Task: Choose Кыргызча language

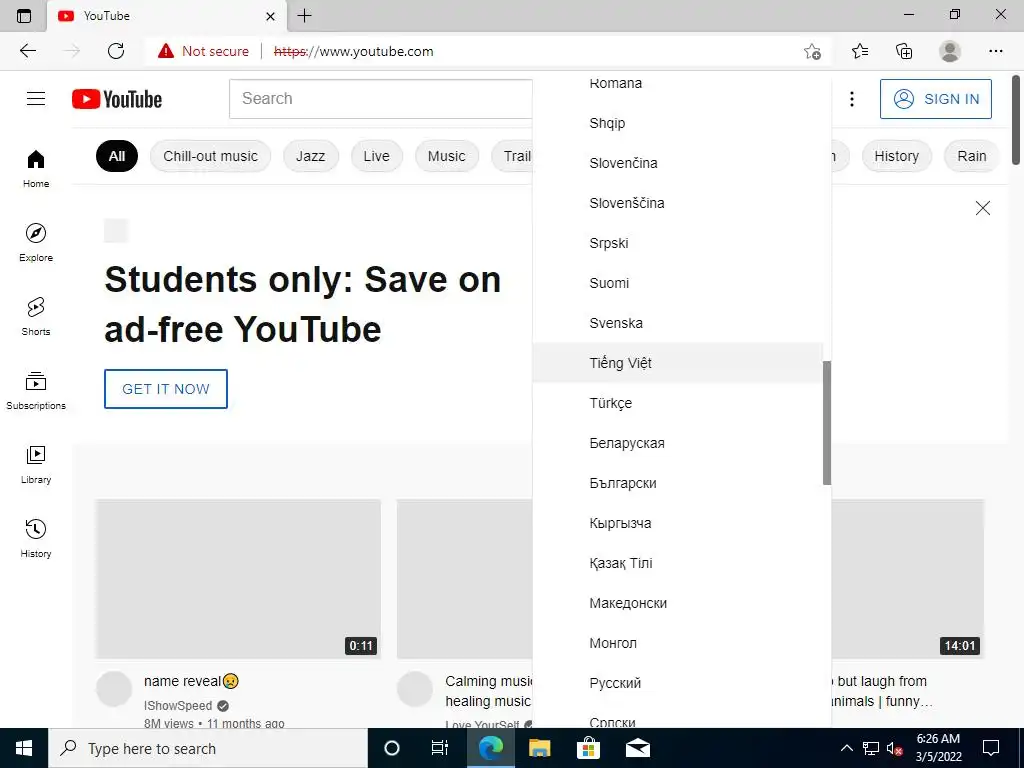Action: [677, 523]
